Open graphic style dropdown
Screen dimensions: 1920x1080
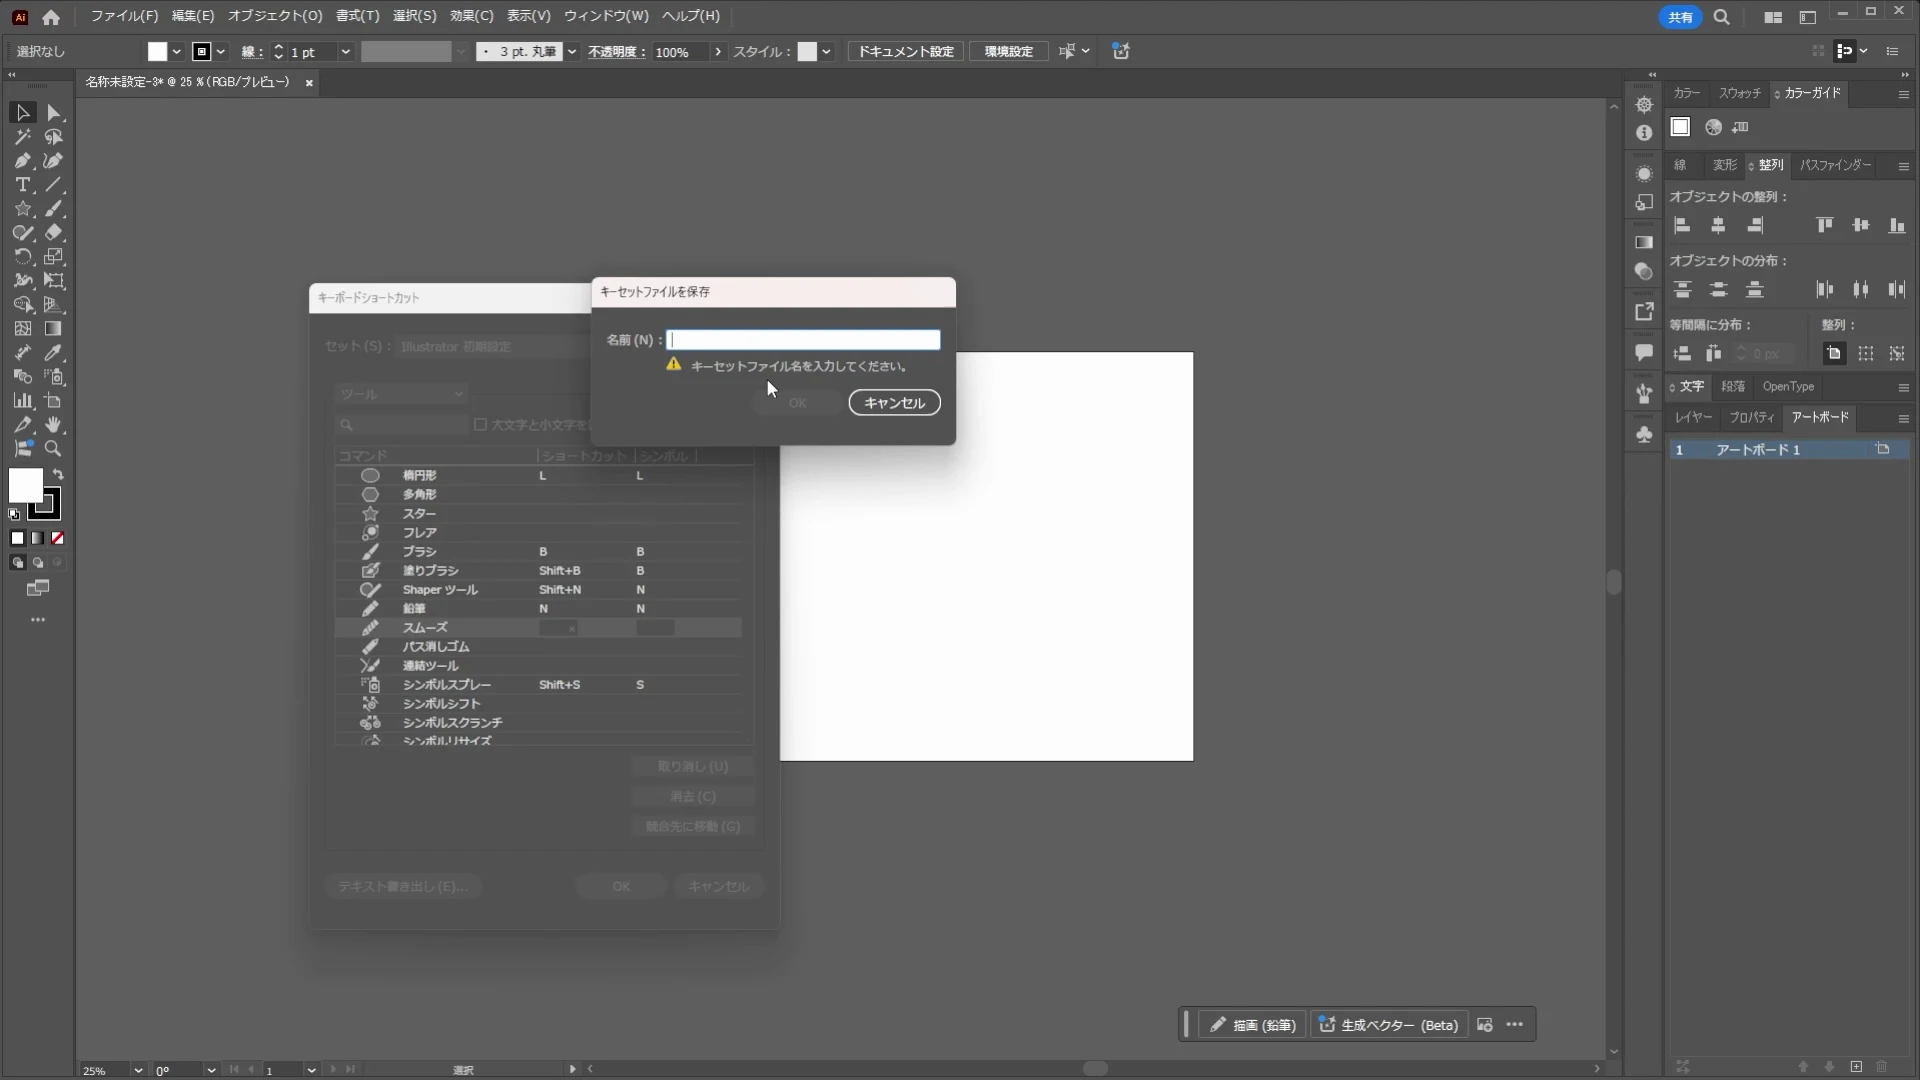826,52
